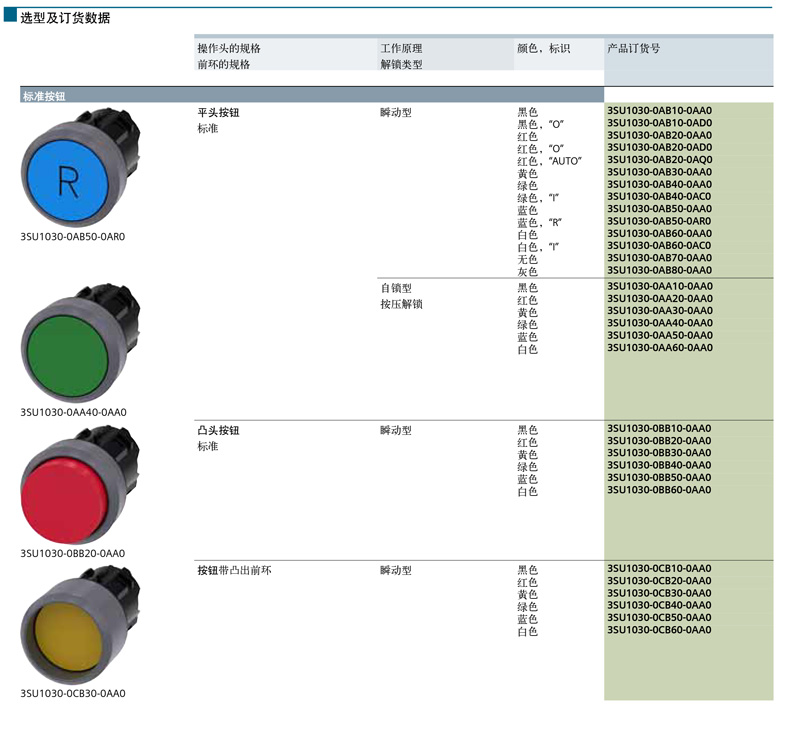Click the 自锁型 working principle label
The image size is (790, 735).
coord(396,288)
